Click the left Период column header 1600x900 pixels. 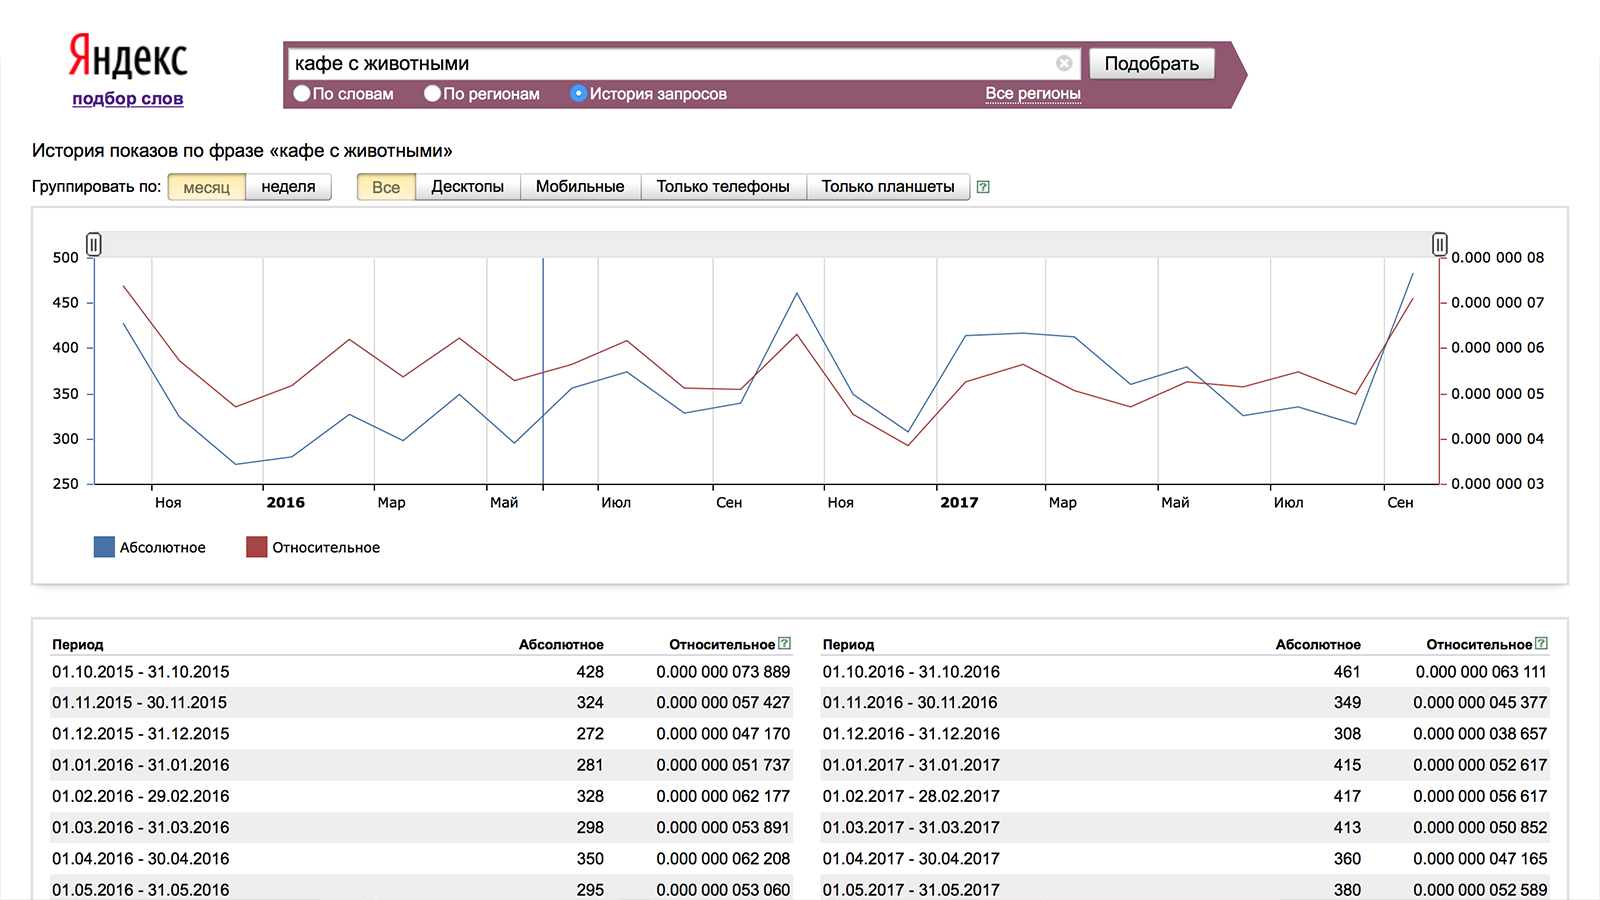click(x=78, y=645)
